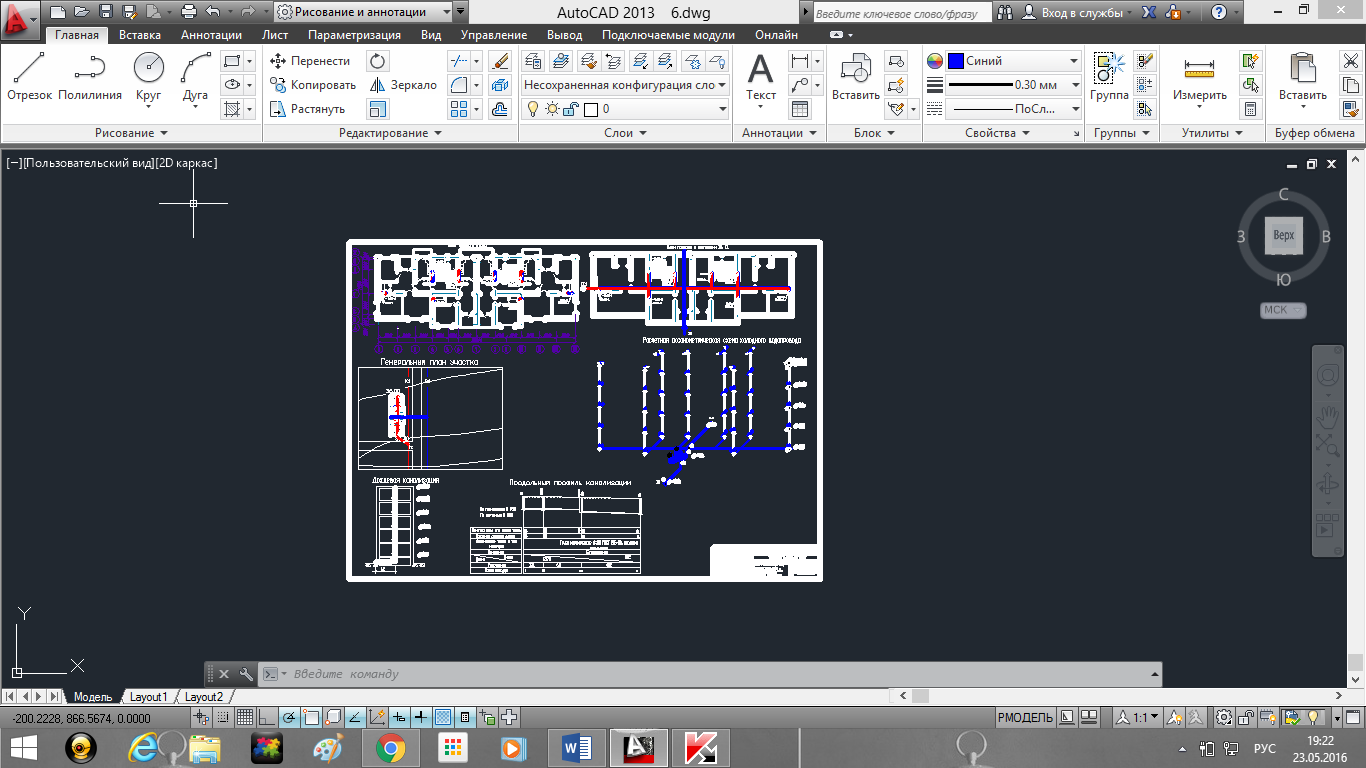The width and height of the screenshot is (1366, 768).
Task: Toggle snap mode in status bar
Action: [x=222, y=718]
